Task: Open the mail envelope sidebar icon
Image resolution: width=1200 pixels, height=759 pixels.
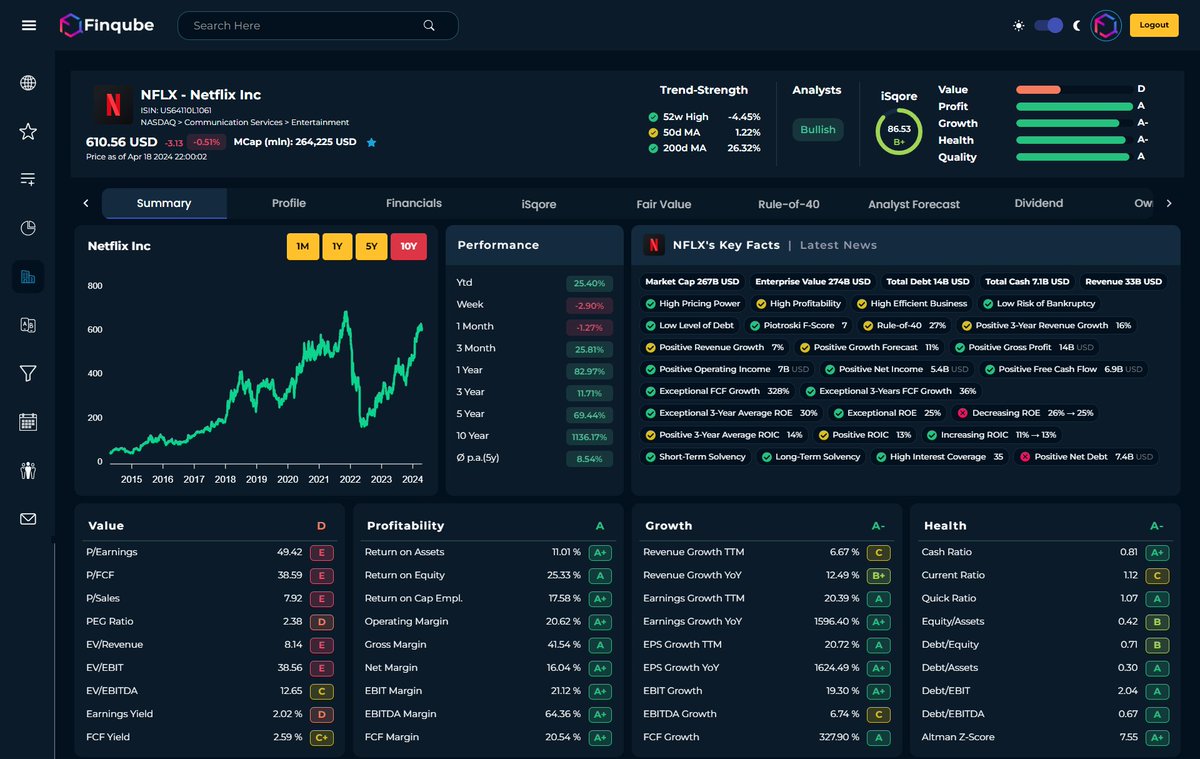Action: point(28,519)
